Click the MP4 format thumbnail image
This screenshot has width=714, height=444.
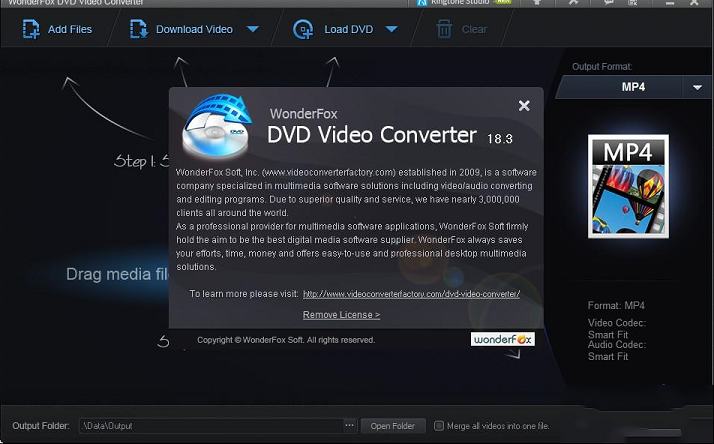click(x=628, y=186)
